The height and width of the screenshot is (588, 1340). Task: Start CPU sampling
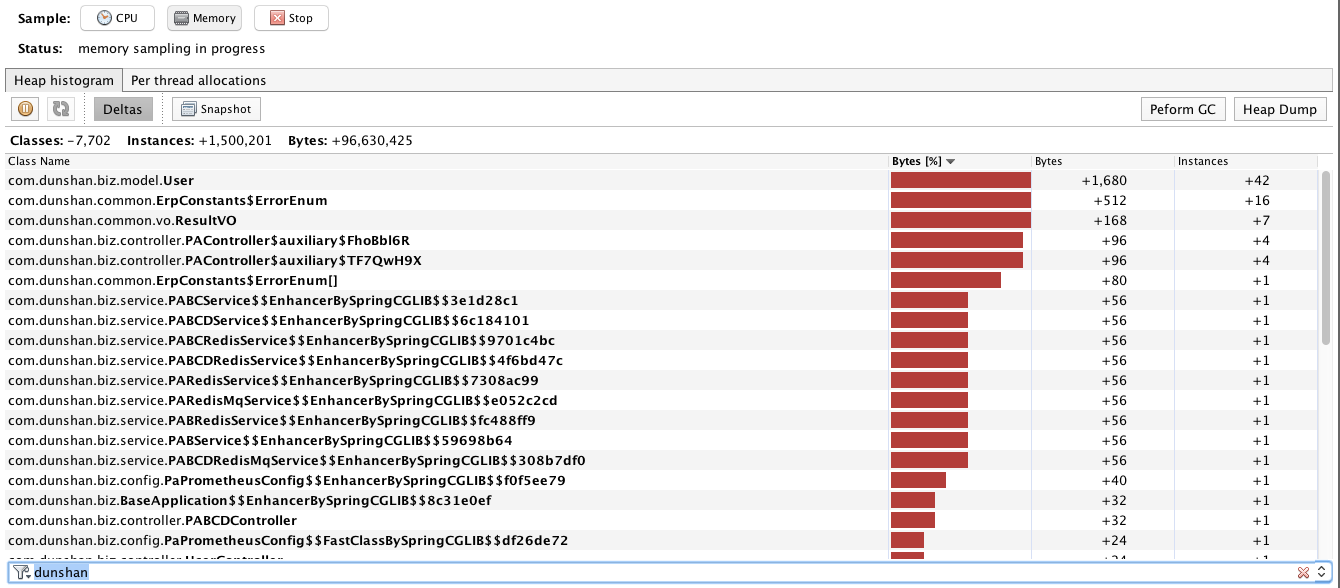point(117,18)
